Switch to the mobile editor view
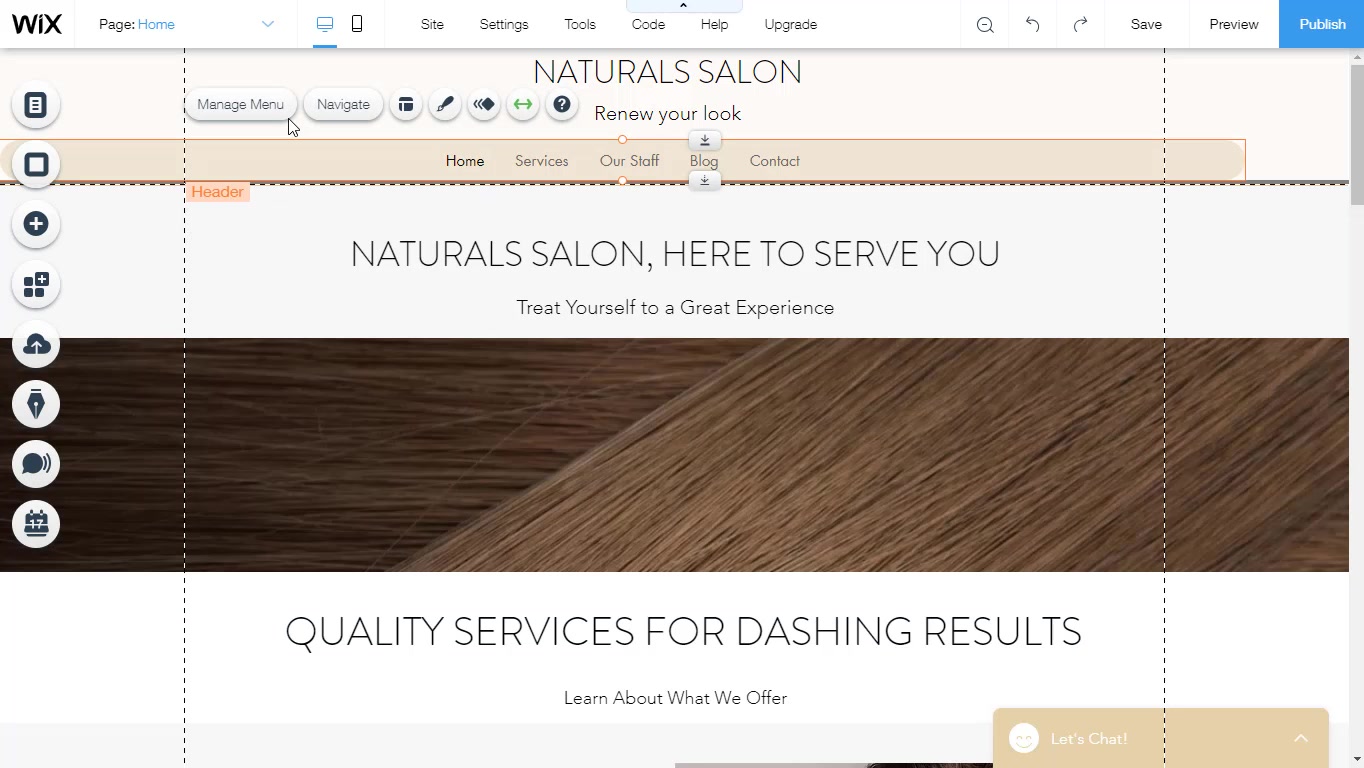The width and height of the screenshot is (1364, 768). pyautogui.click(x=357, y=24)
